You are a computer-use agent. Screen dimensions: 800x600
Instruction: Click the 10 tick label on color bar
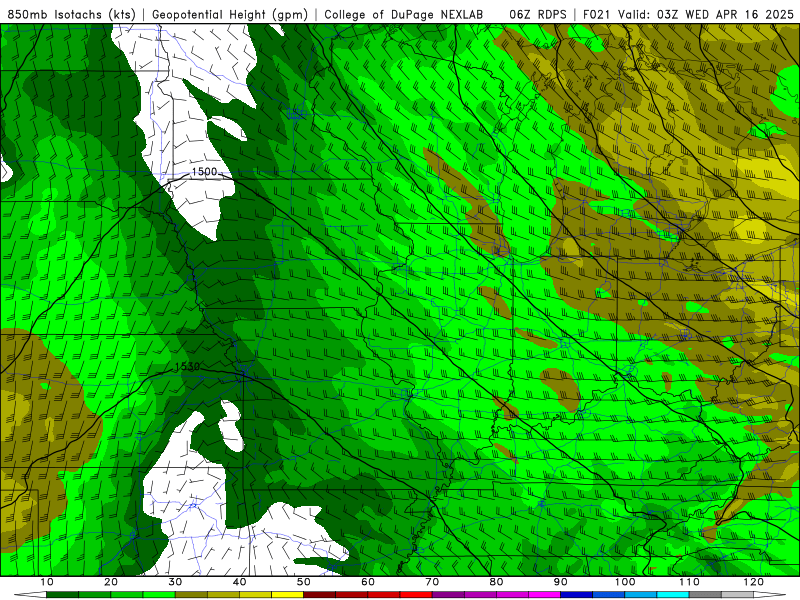click(46, 582)
